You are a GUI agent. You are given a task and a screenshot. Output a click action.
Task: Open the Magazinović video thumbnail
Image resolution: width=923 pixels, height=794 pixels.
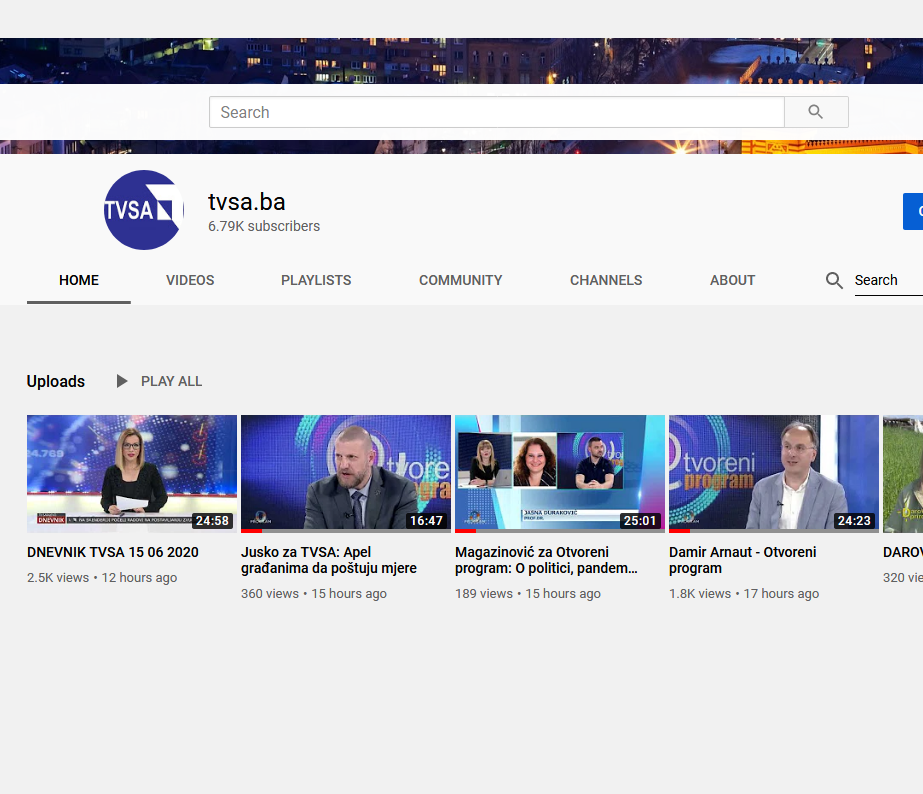coord(560,474)
